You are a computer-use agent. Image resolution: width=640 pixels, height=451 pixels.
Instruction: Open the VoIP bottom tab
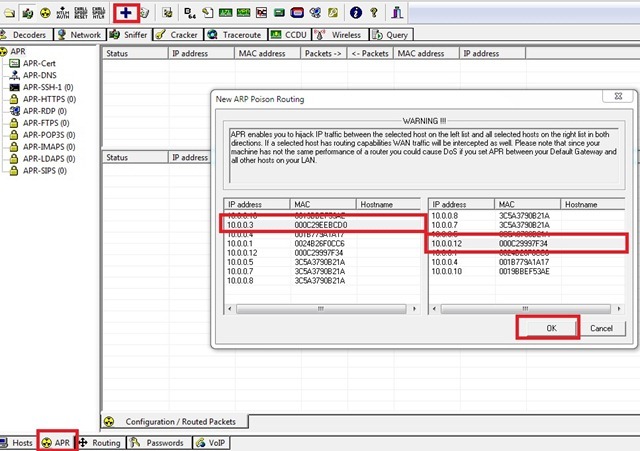coord(211,443)
